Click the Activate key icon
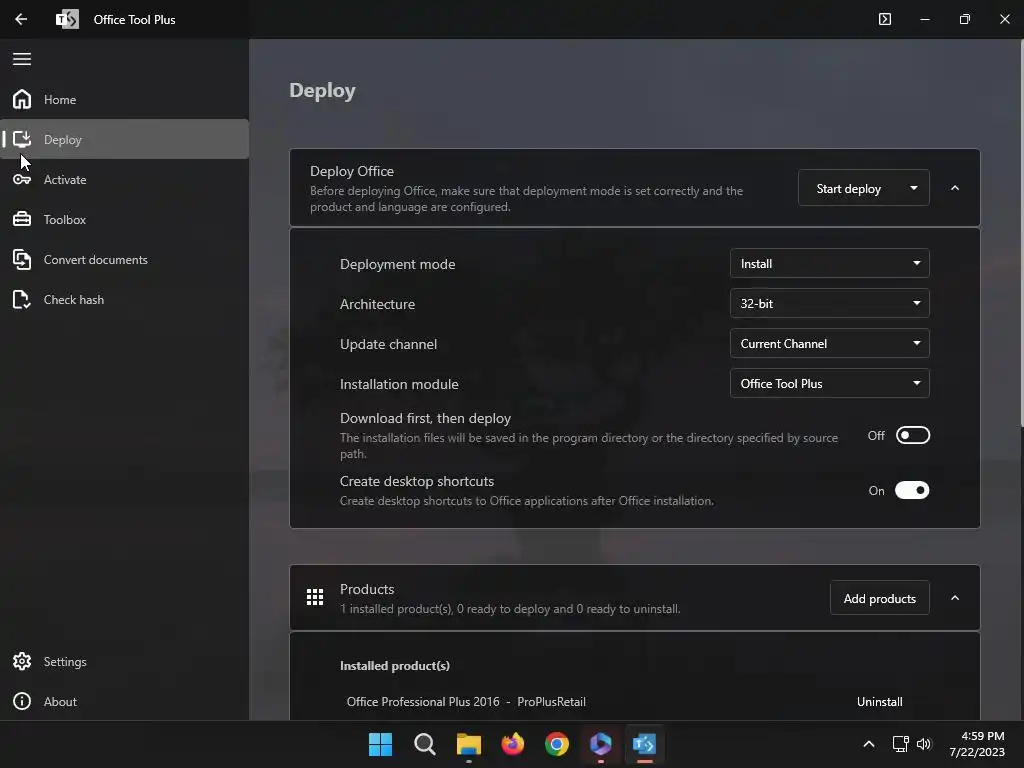 (x=22, y=180)
